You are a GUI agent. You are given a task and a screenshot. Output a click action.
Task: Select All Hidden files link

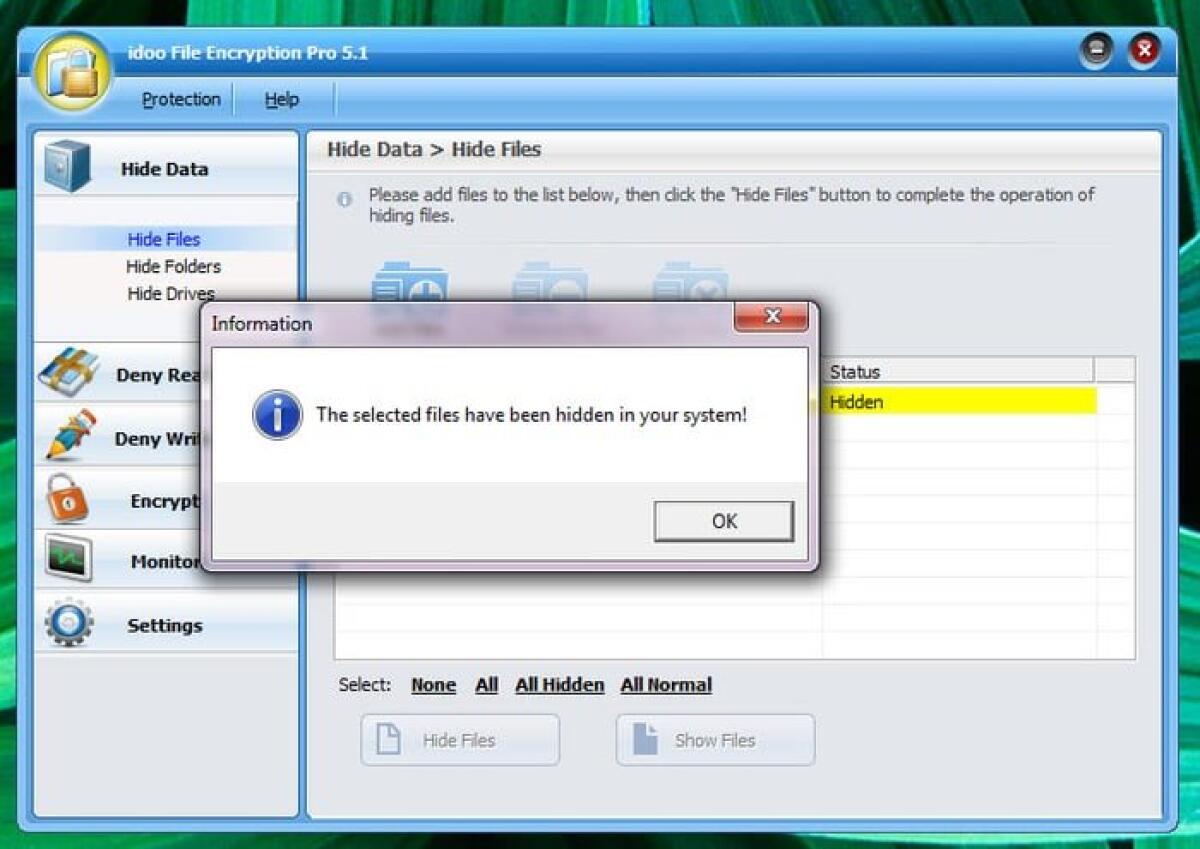tap(559, 685)
